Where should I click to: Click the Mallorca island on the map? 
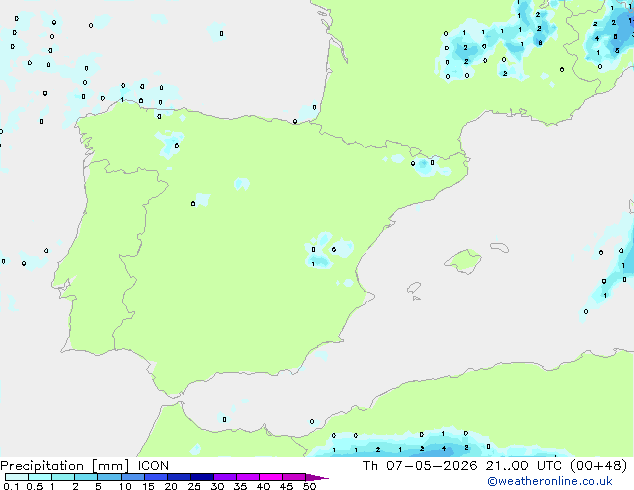pos(463,261)
